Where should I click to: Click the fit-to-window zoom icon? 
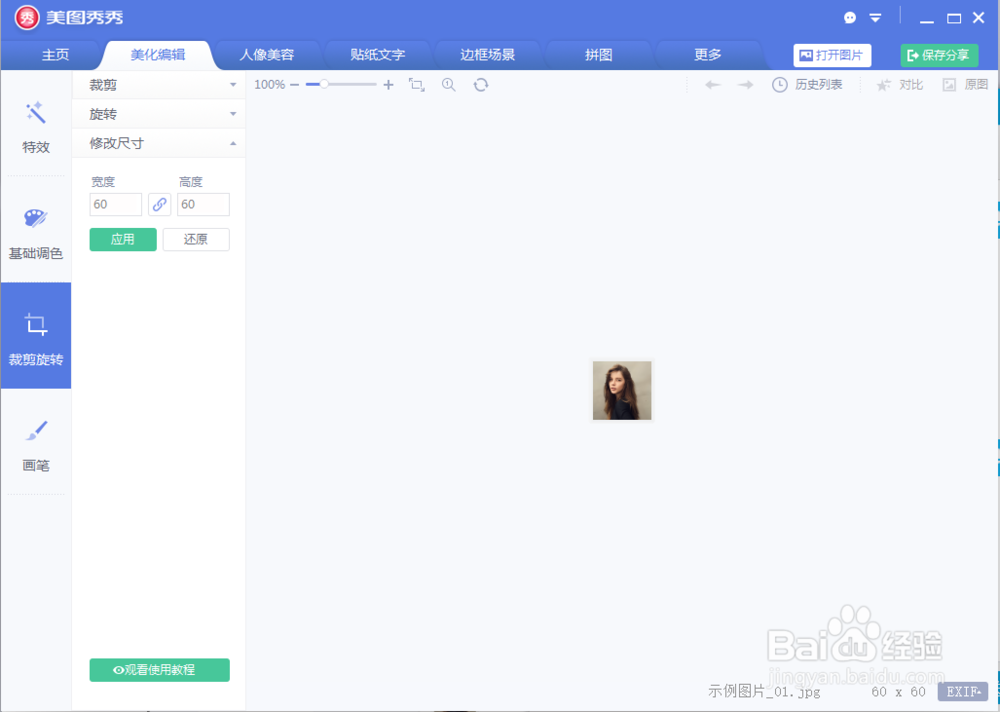point(416,85)
